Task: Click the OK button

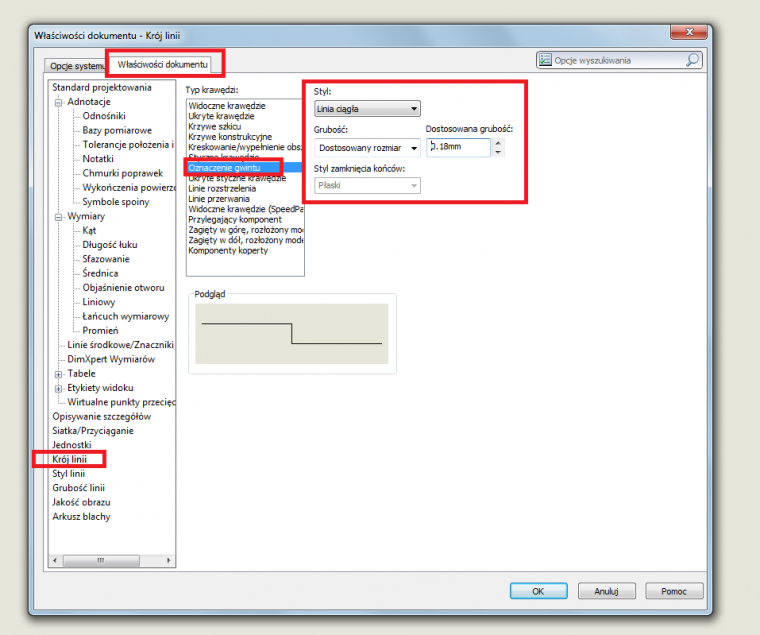Action: [538, 591]
